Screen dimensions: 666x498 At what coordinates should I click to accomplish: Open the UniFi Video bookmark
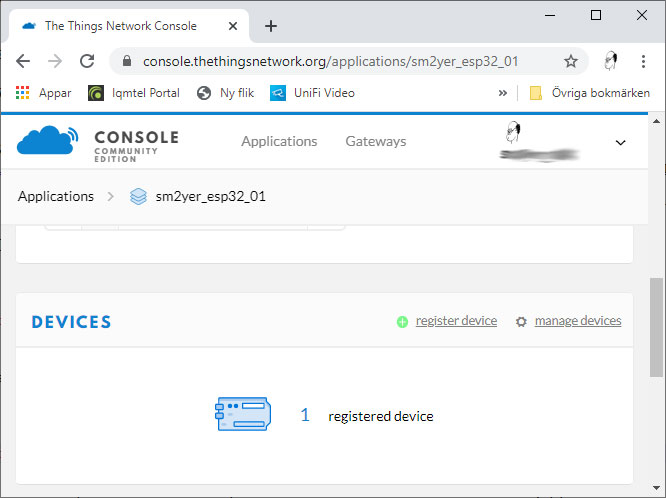[312, 93]
